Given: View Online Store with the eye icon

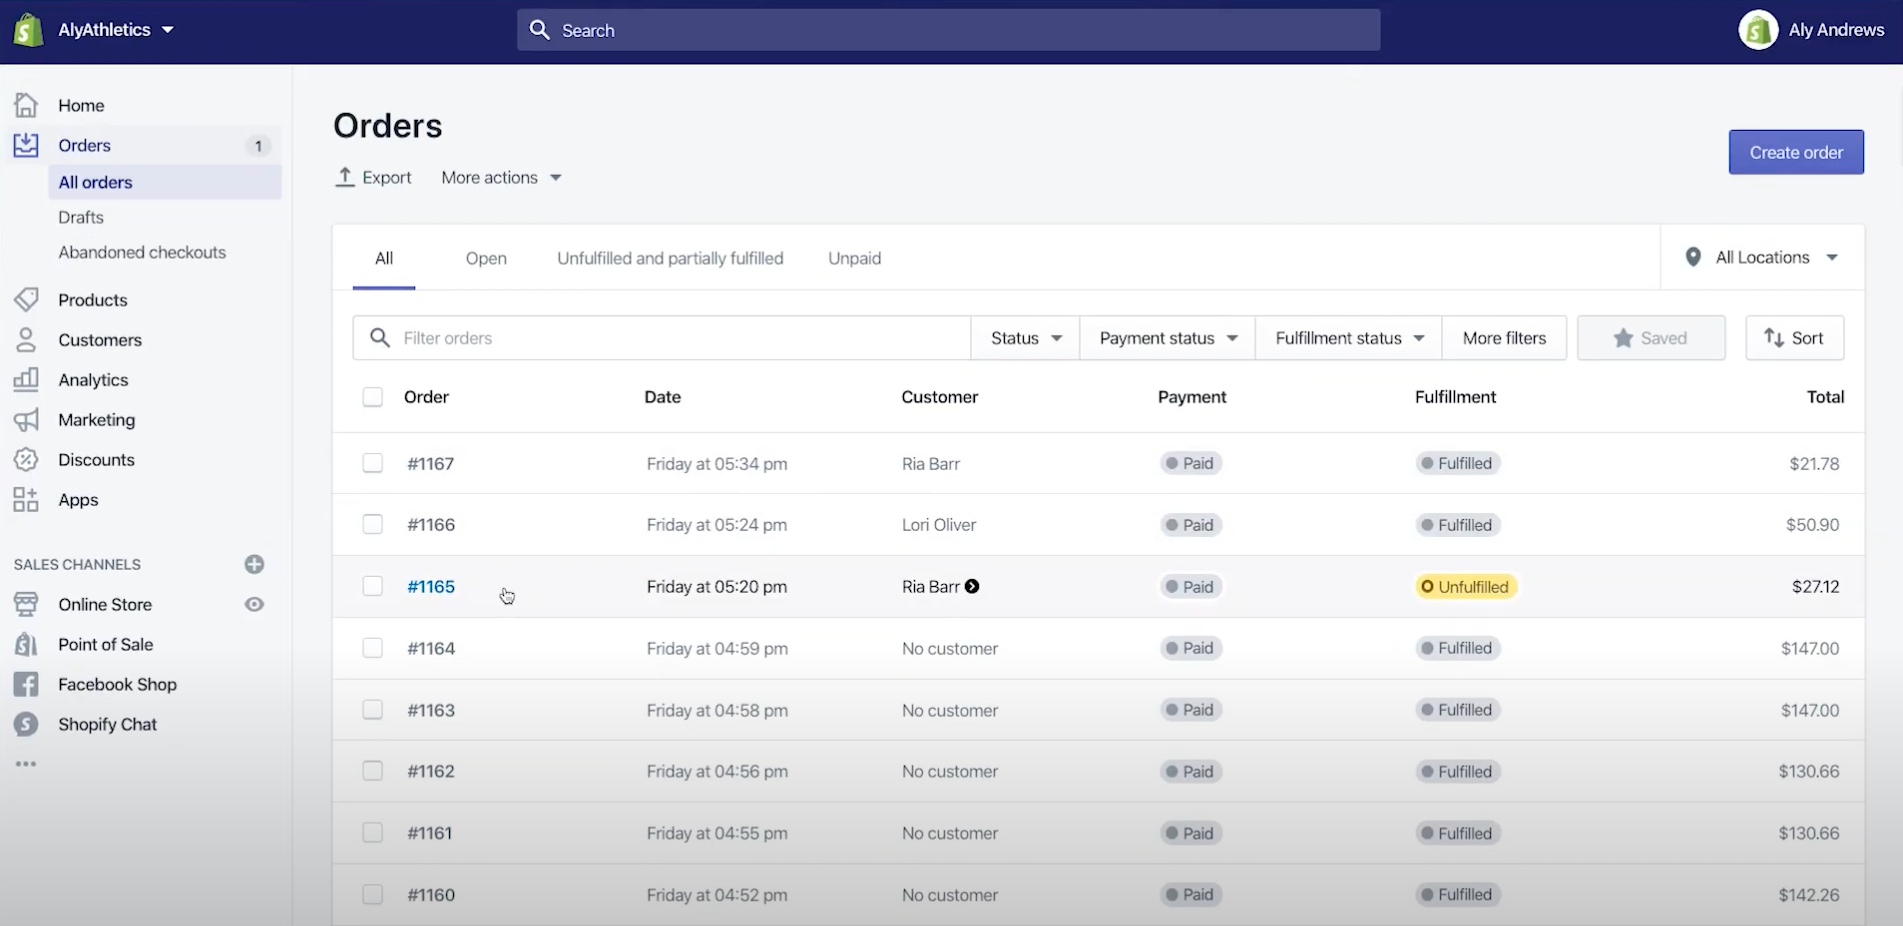Looking at the screenshot, I should 254,604.
